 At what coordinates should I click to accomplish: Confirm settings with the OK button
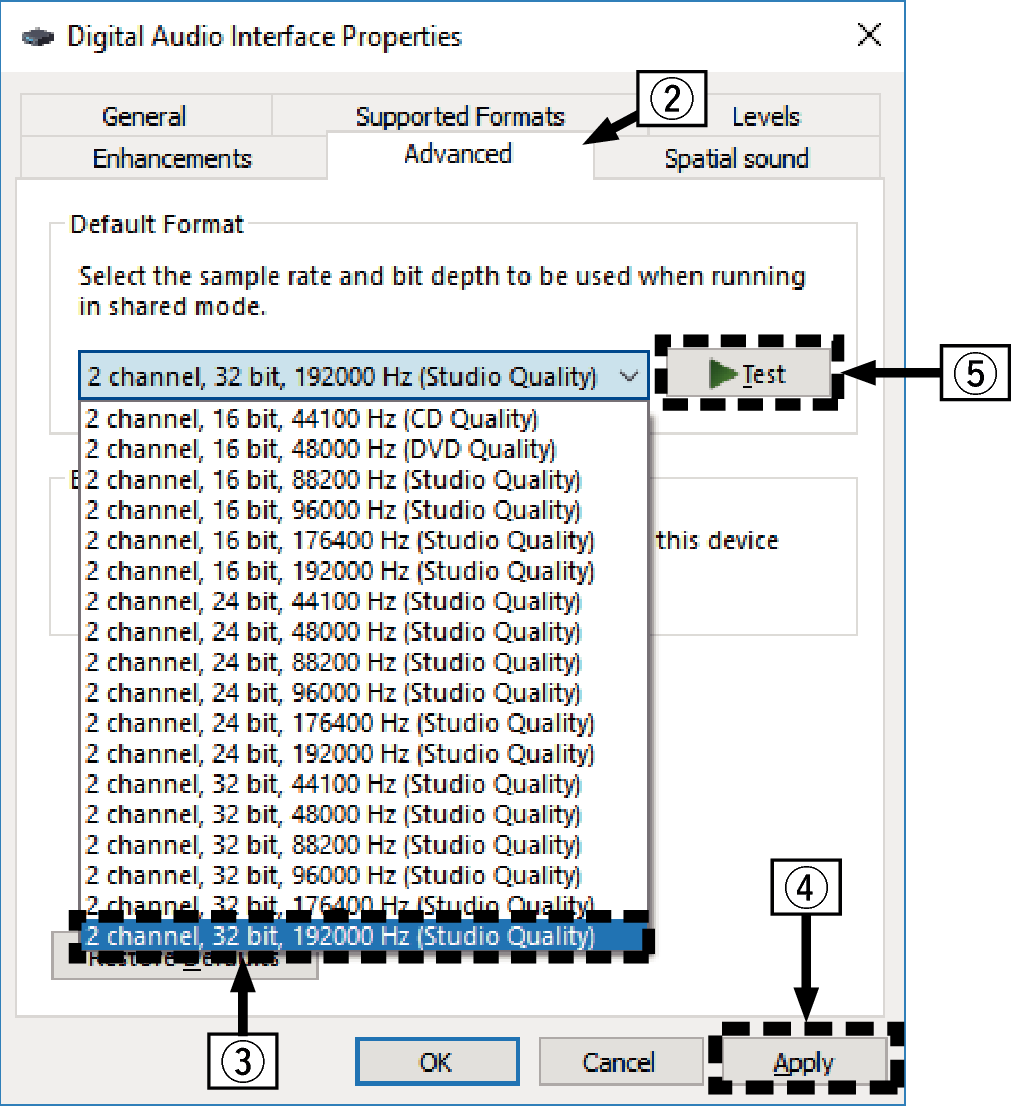pos(437,1062)
